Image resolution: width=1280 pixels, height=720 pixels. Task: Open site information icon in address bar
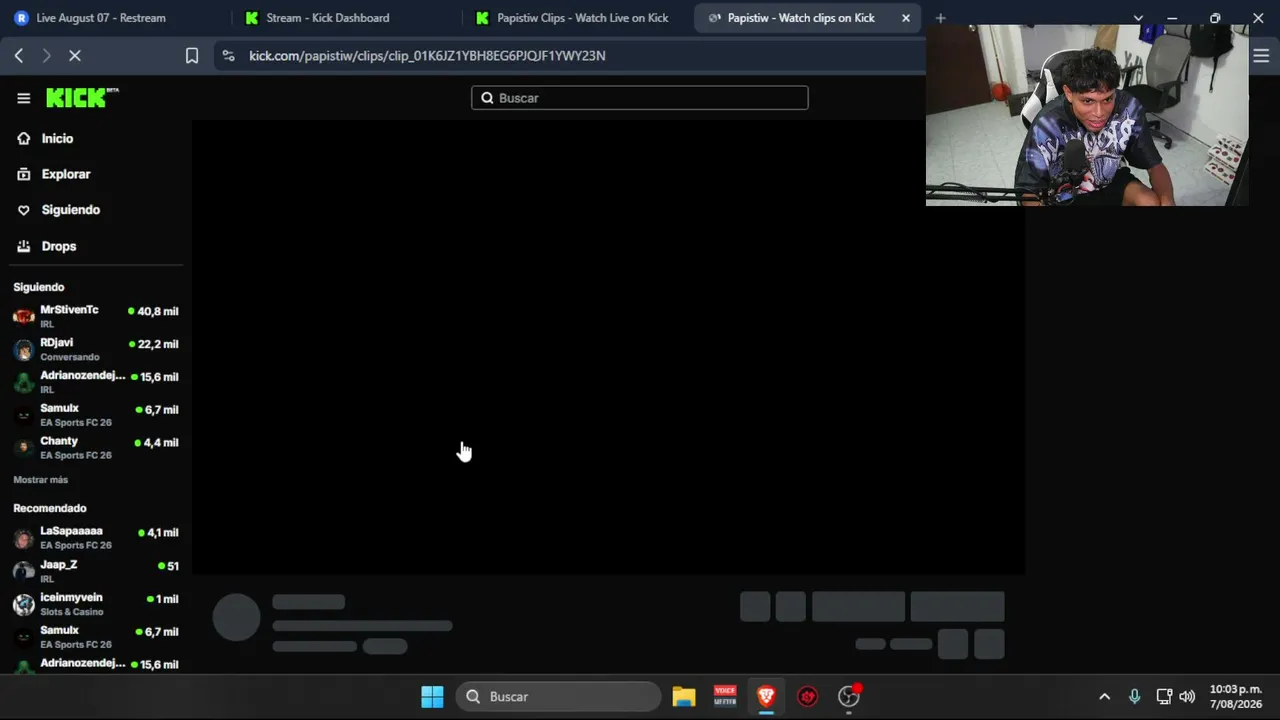coord(229,56)
